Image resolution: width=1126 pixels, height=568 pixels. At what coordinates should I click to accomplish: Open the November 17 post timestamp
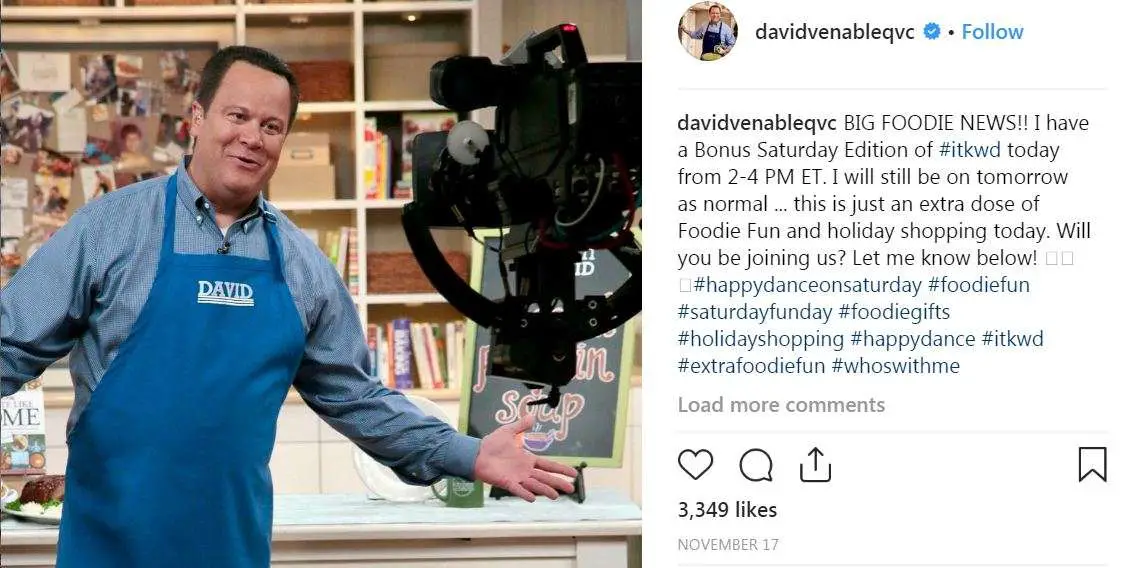(728, 545)
